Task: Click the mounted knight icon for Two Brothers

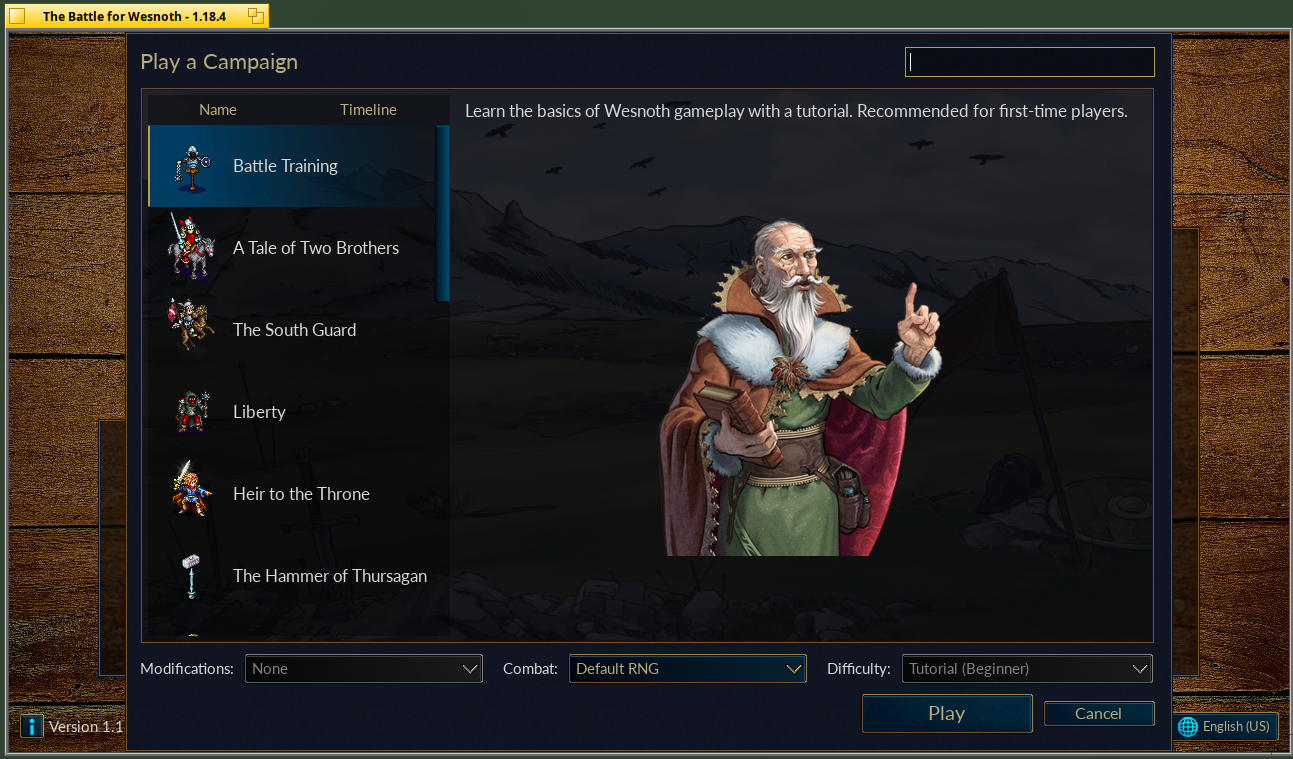Action: [191, 248]
